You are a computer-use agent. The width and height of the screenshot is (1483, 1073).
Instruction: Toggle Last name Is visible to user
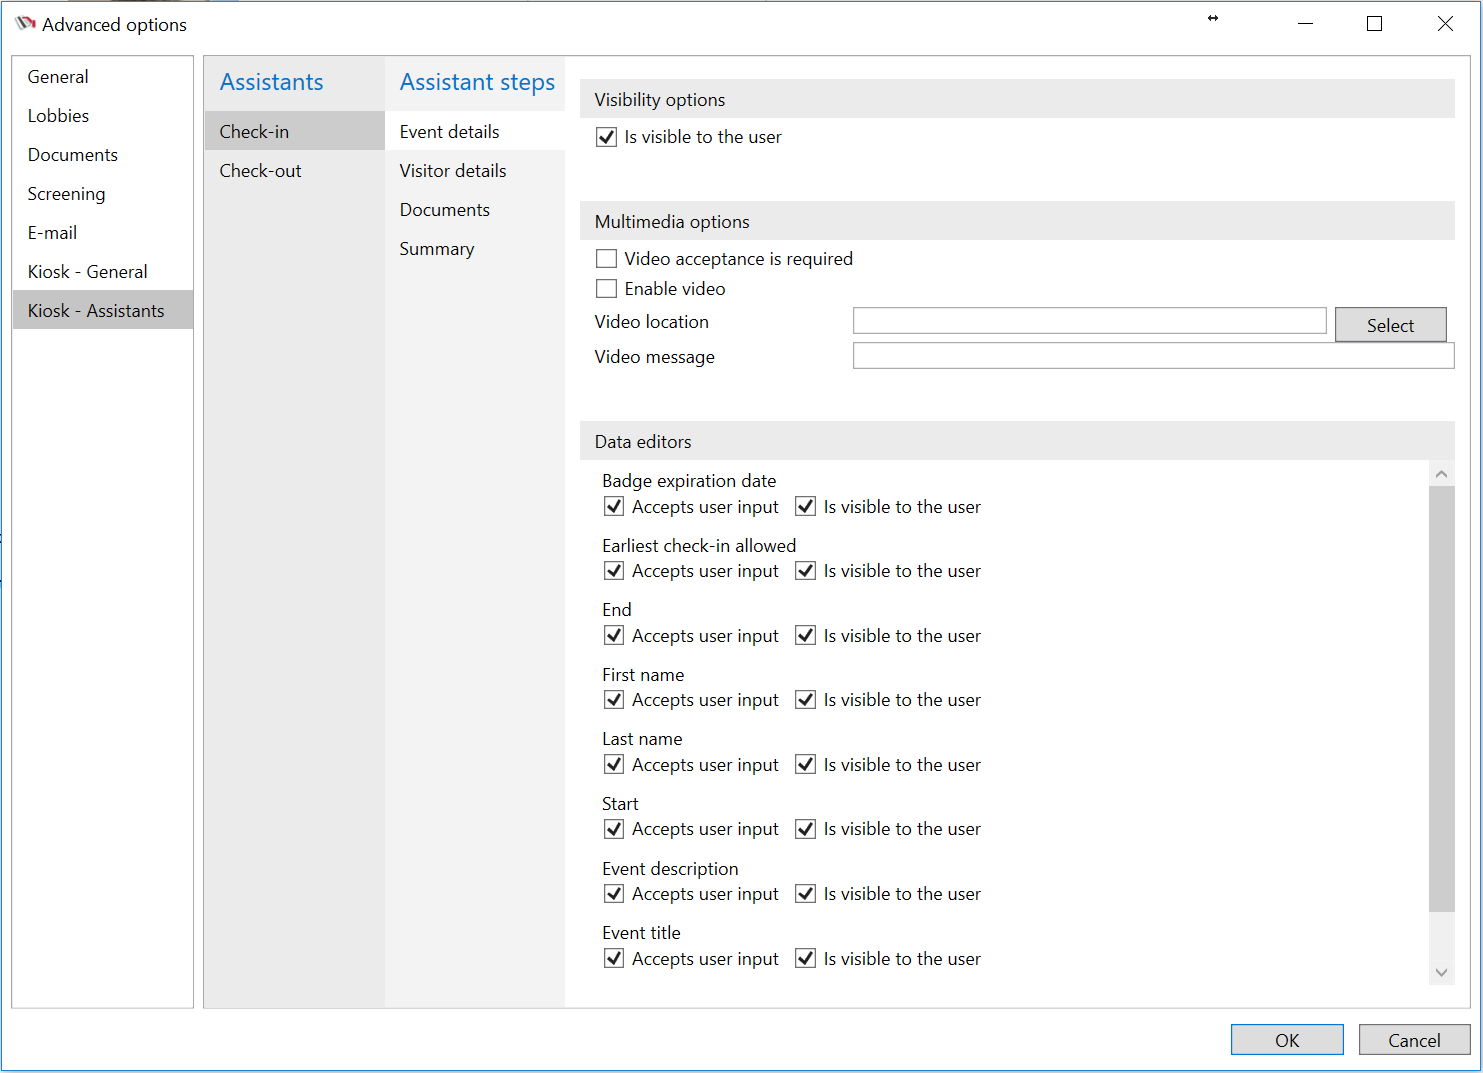805,765
